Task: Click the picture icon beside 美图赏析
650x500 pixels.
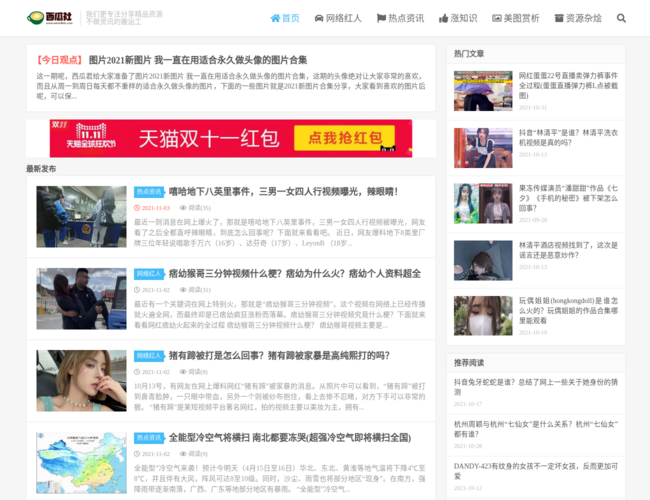Action: pos(497,18)
